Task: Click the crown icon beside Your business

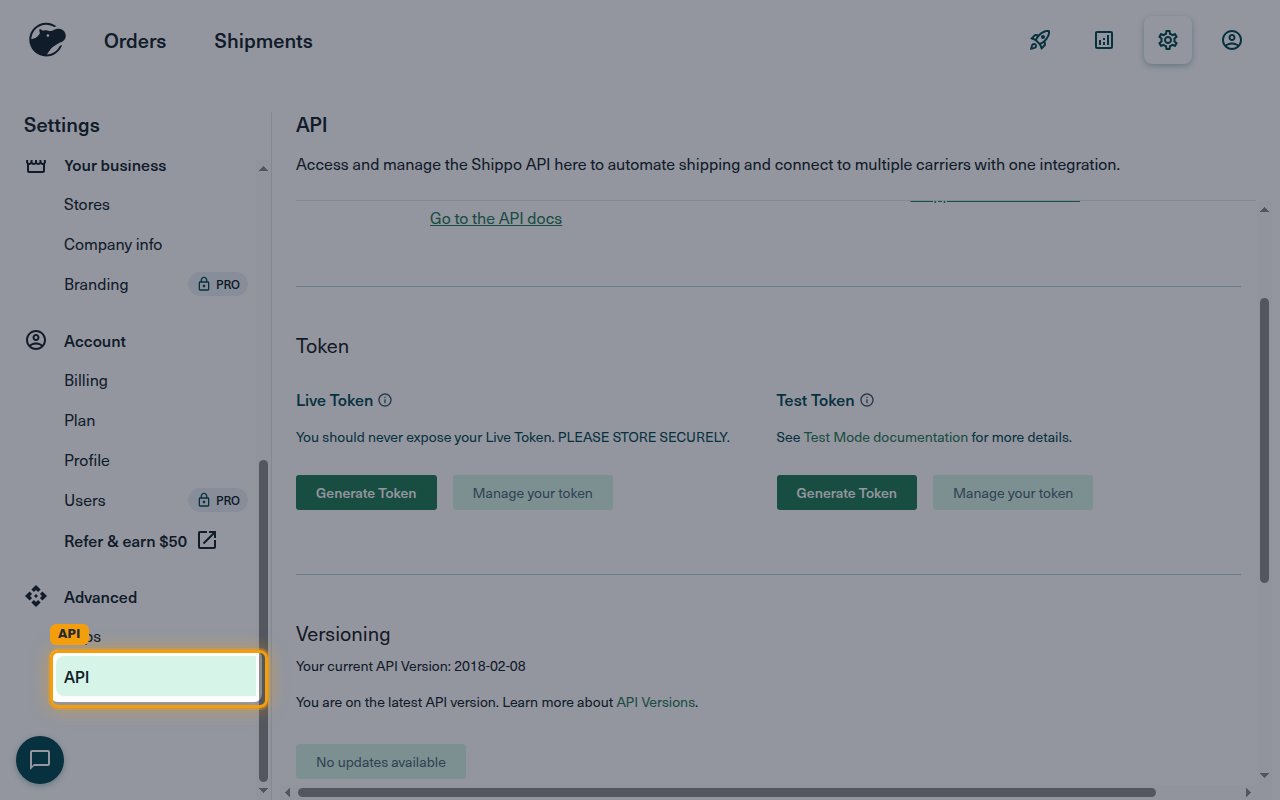Action: point(36,166)
